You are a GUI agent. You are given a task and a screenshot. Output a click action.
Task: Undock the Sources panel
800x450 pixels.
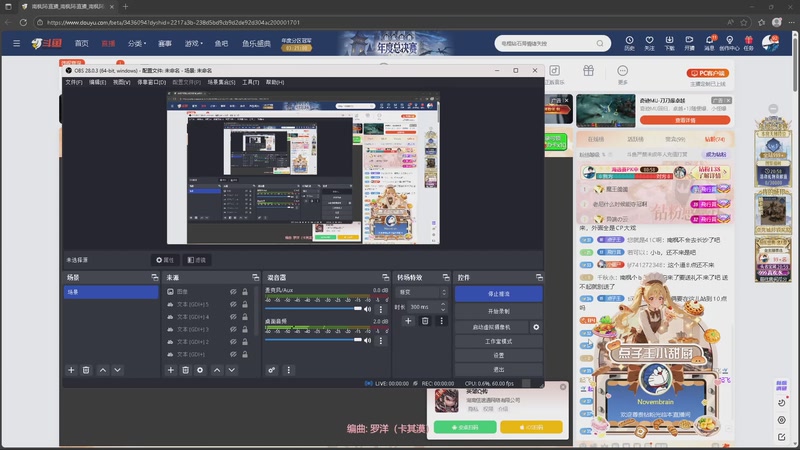click(x=256, y=278)
